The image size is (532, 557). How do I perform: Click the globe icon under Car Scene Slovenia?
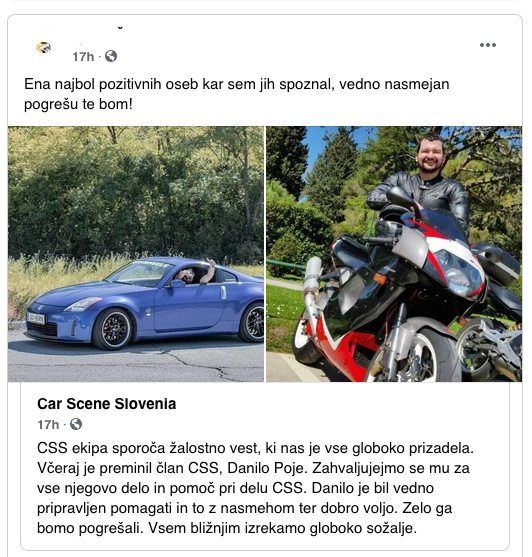(x=76, y=424)
